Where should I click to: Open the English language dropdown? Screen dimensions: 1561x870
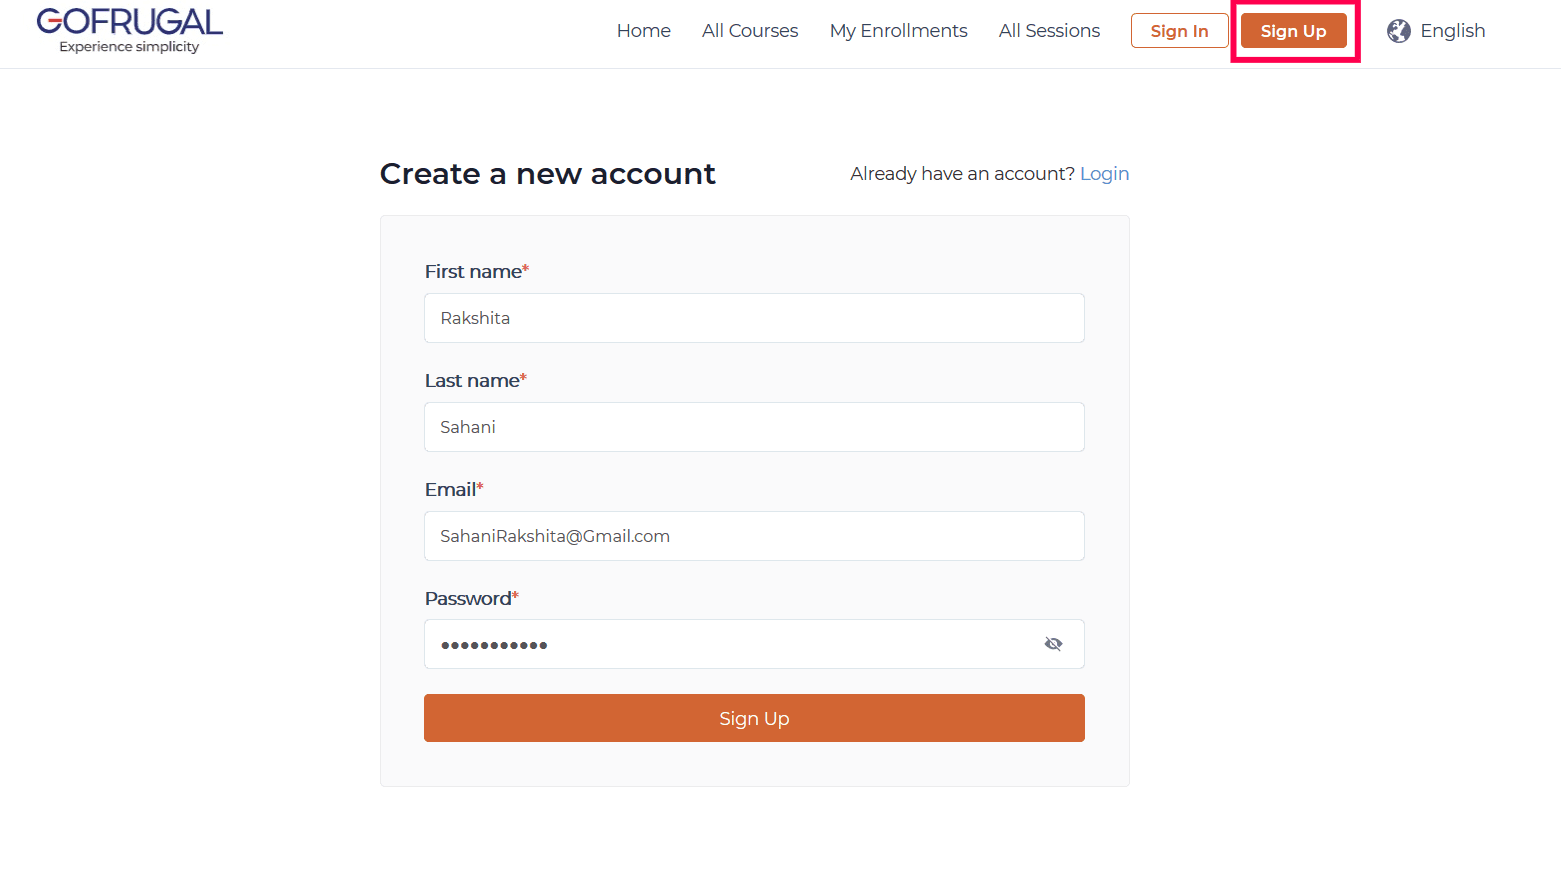(x=1452, y=31)
